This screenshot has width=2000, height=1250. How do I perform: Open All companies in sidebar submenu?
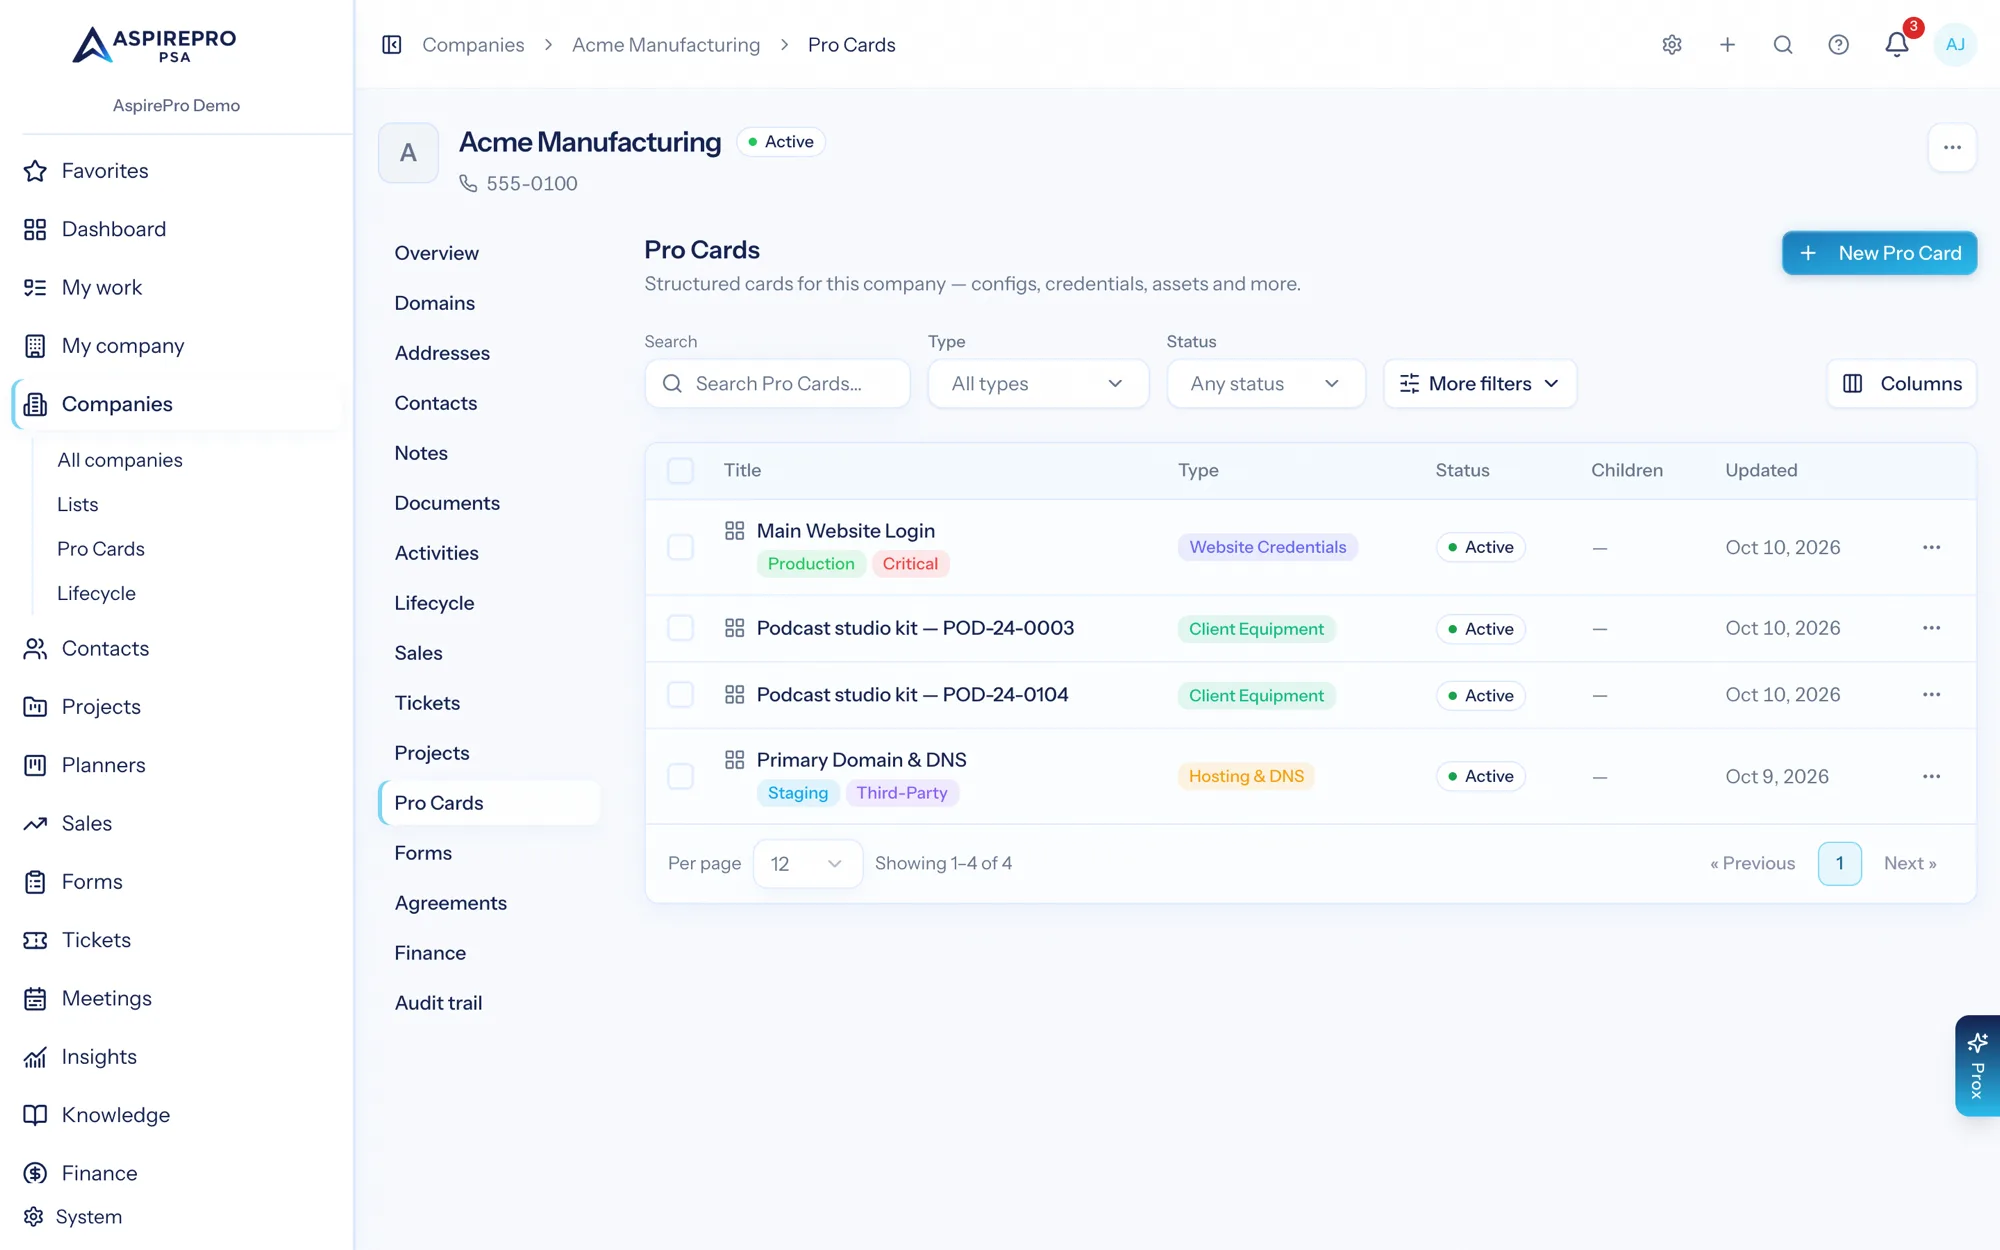(x=120, y=460)
